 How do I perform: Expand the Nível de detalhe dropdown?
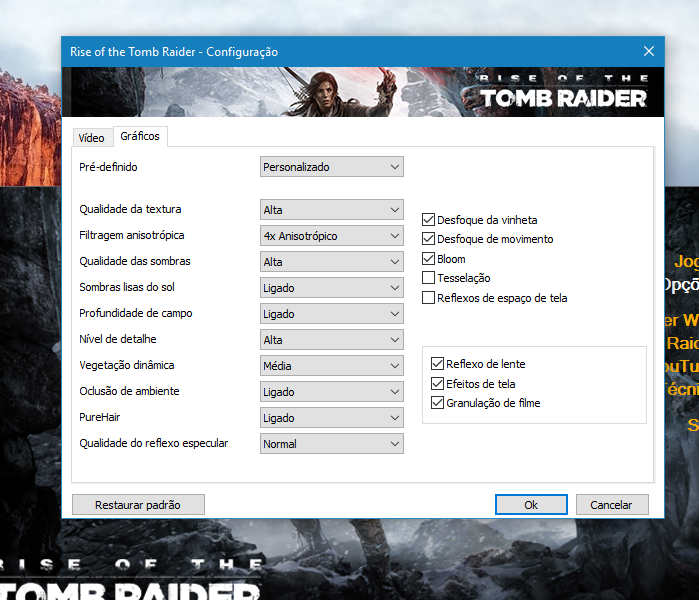(332, 340)
